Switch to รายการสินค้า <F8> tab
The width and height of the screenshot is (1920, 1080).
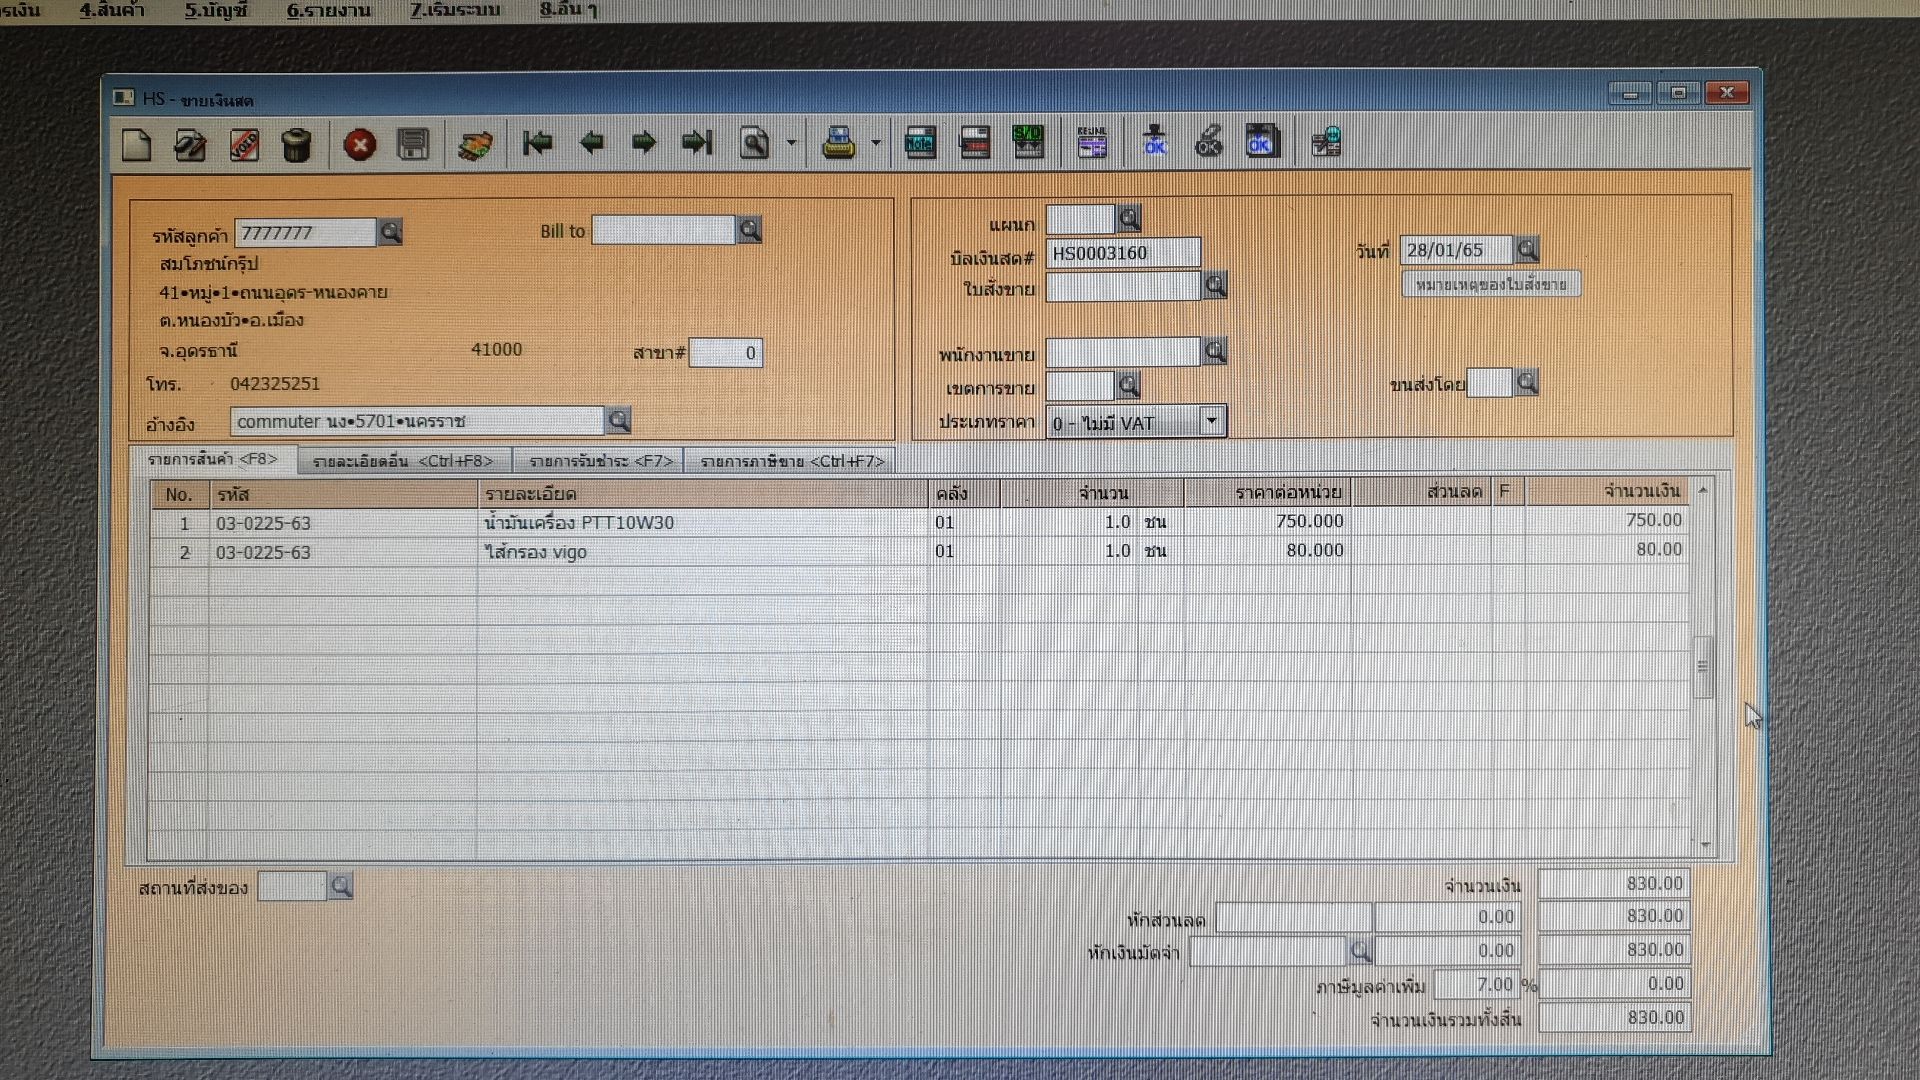[213, 459]
